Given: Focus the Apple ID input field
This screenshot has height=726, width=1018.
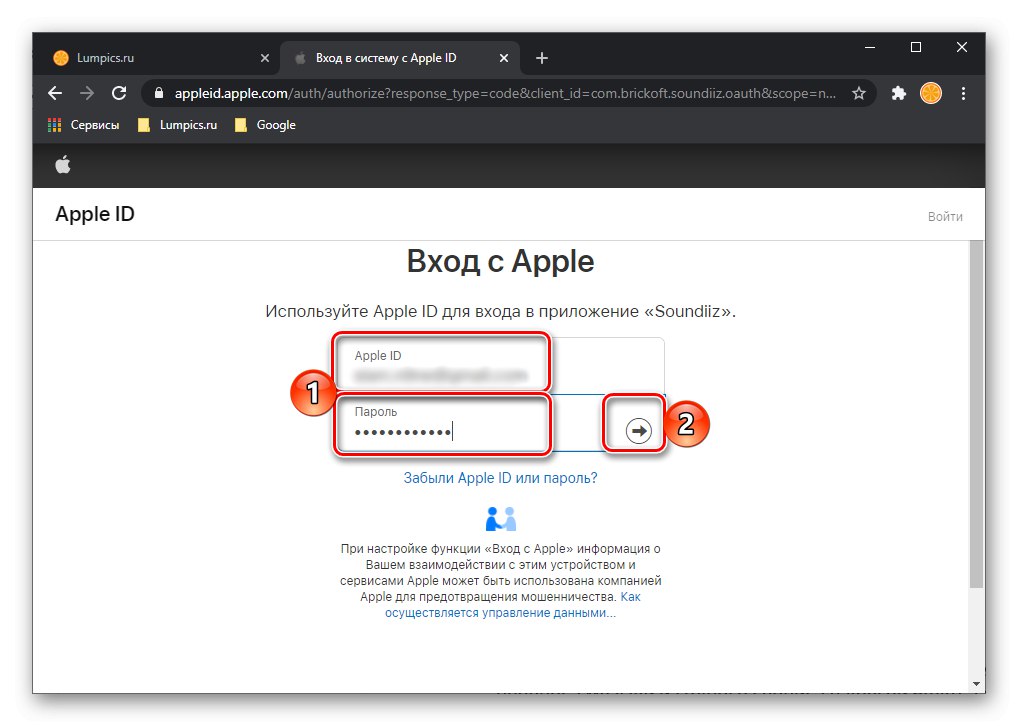Looking at the screenshot, I should (500, 365).
